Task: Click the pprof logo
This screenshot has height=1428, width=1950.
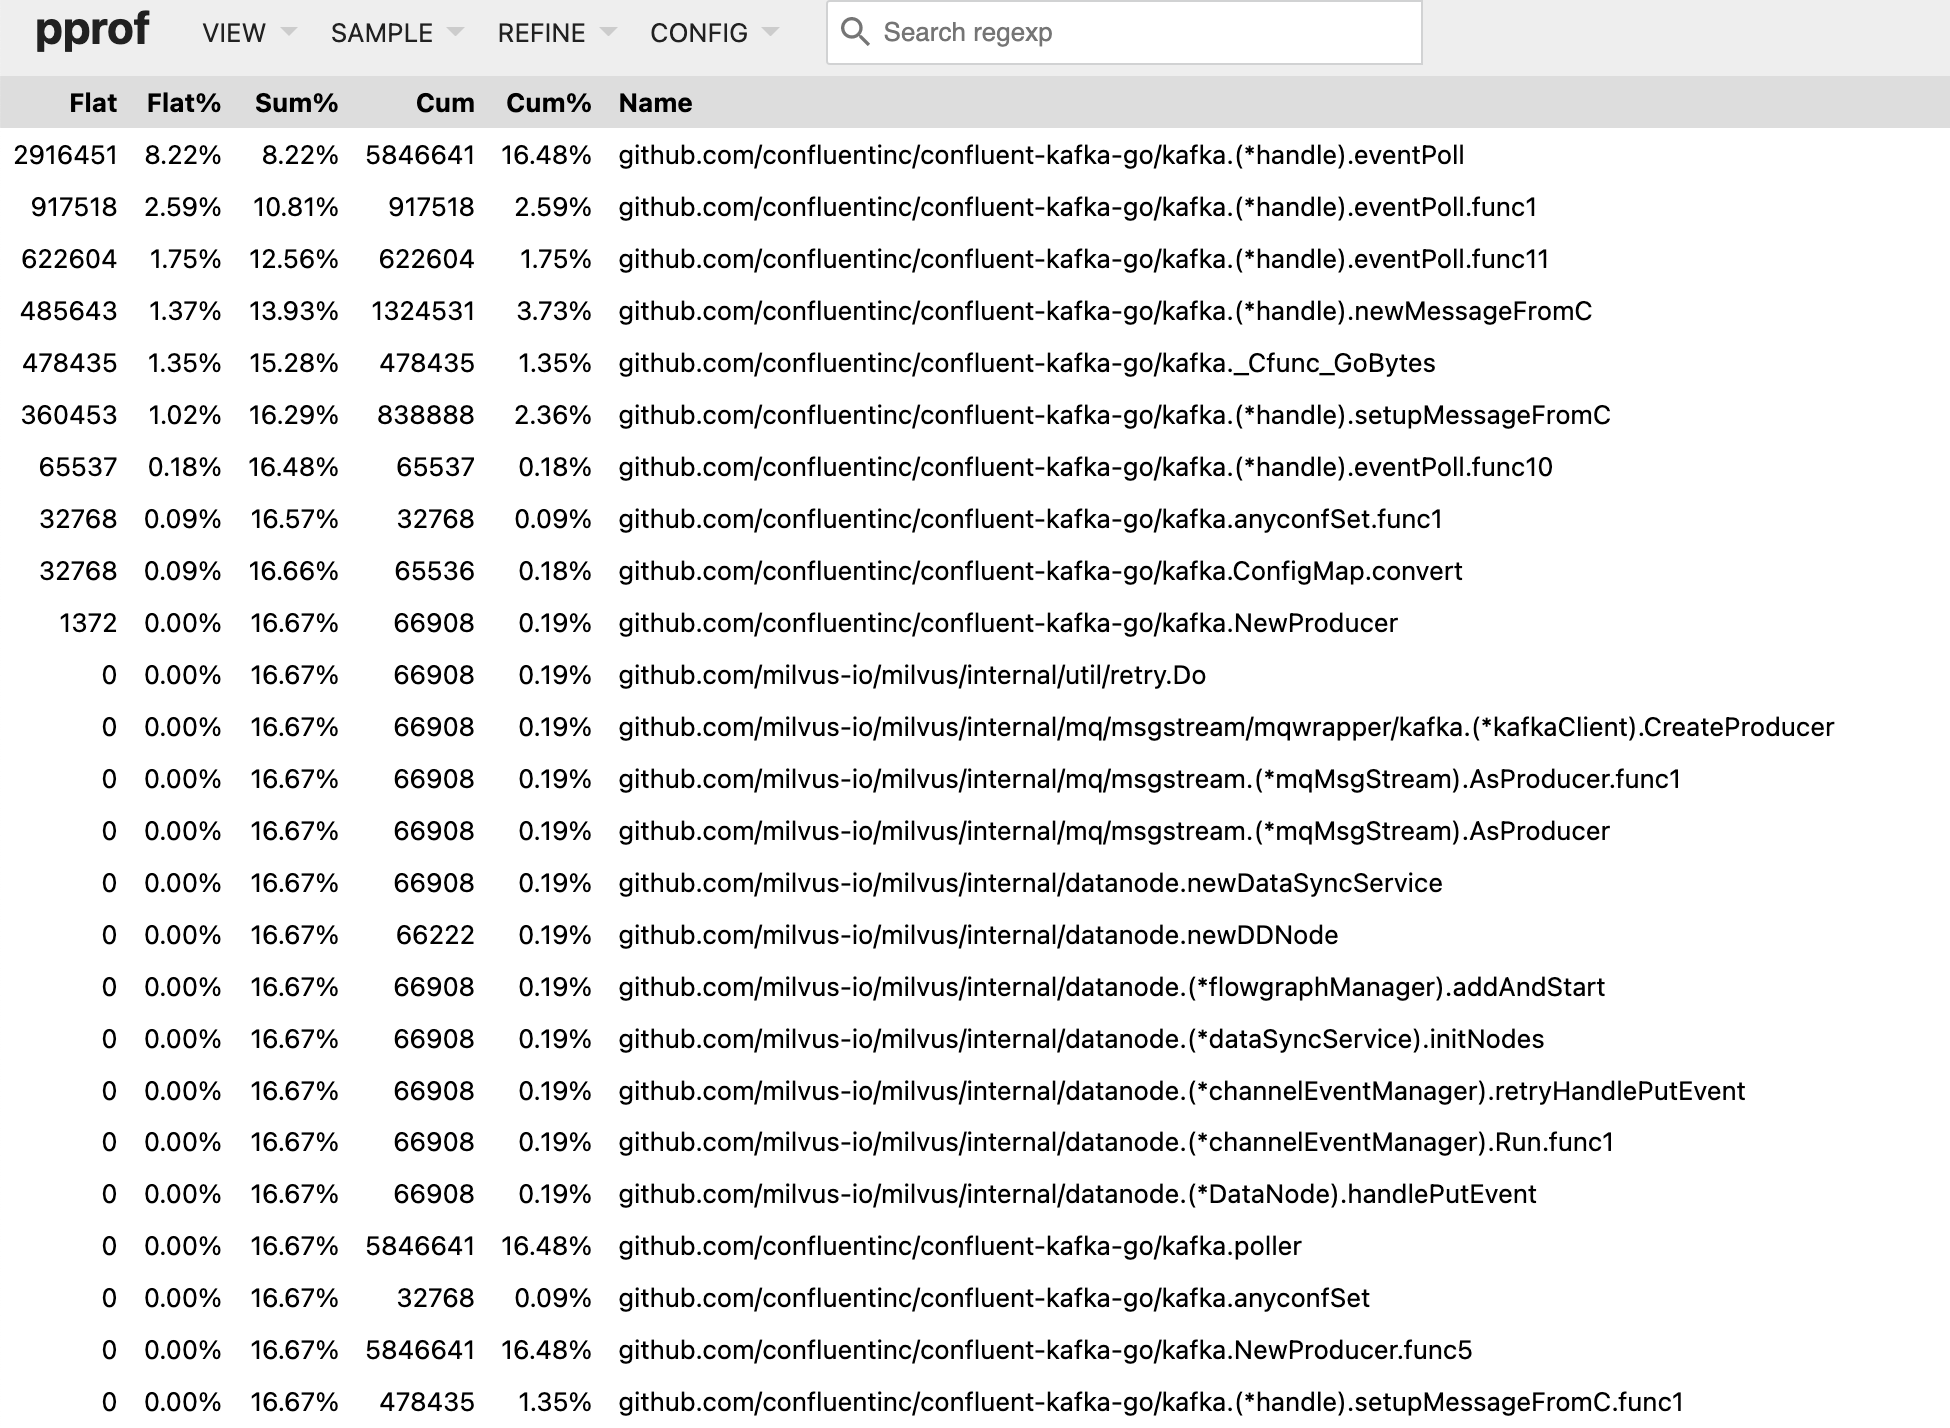Action: click(92, 29)
